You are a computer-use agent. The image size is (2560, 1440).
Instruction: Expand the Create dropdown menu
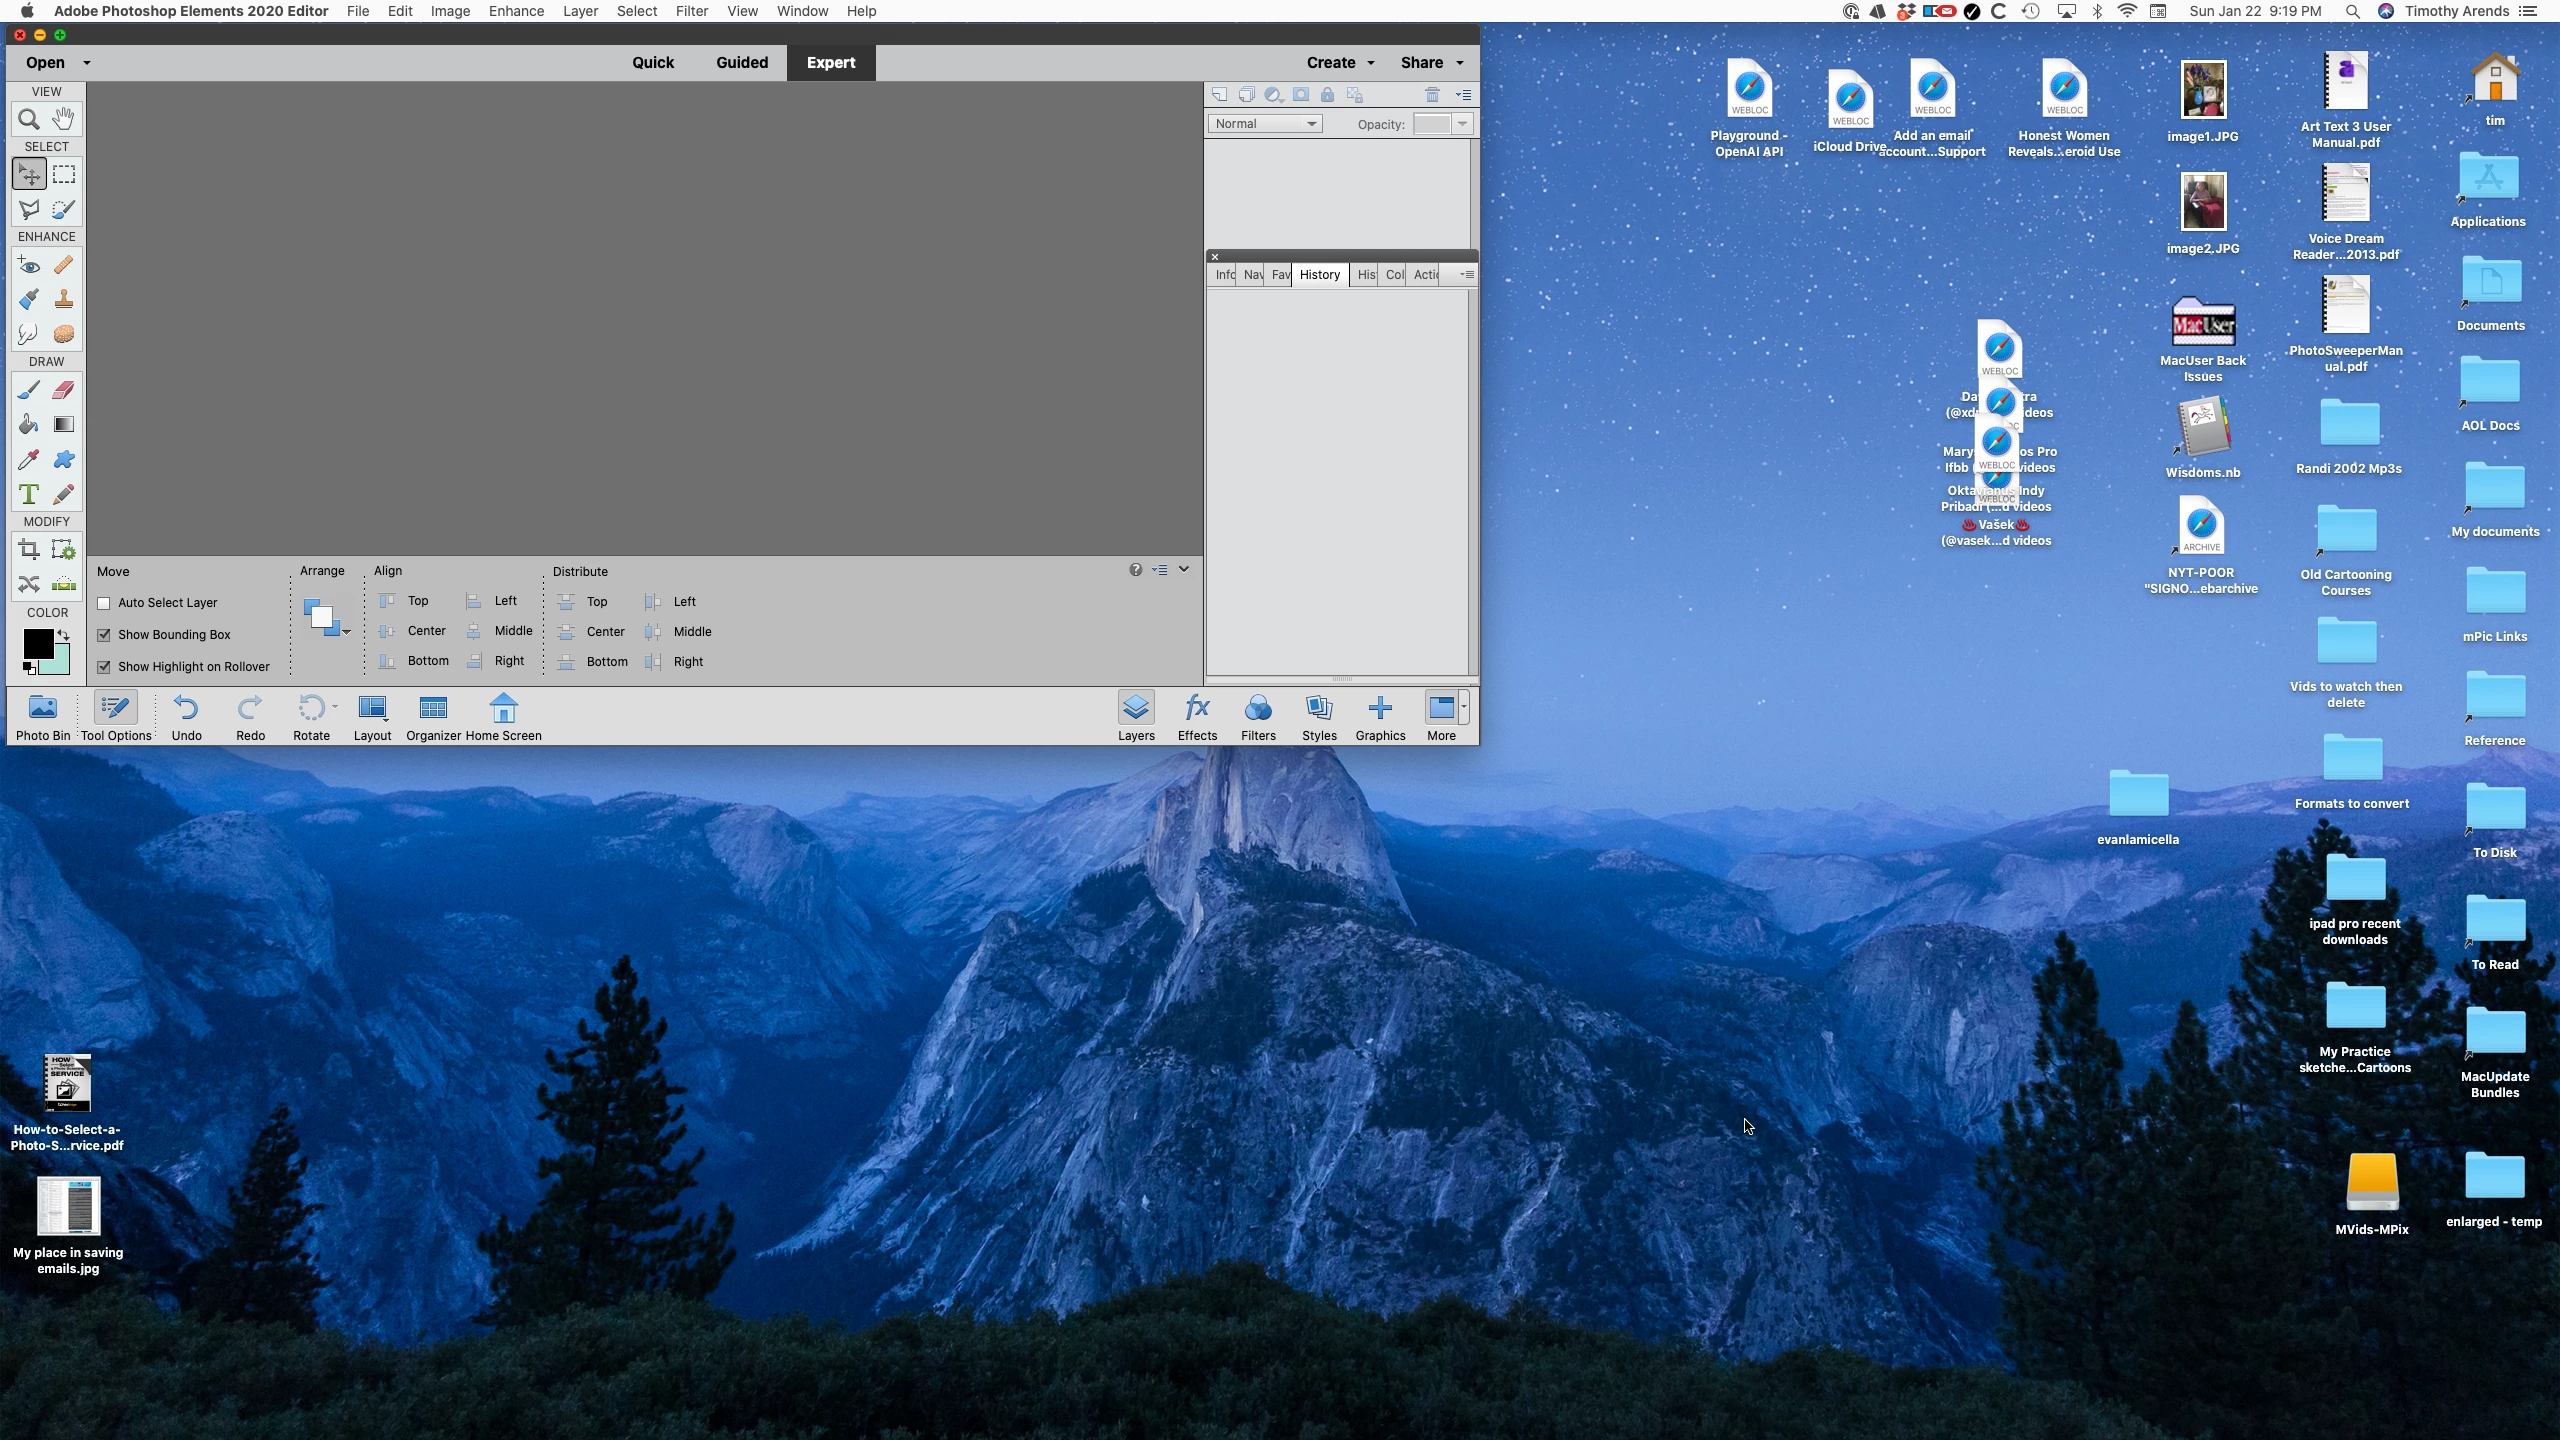1340,62
